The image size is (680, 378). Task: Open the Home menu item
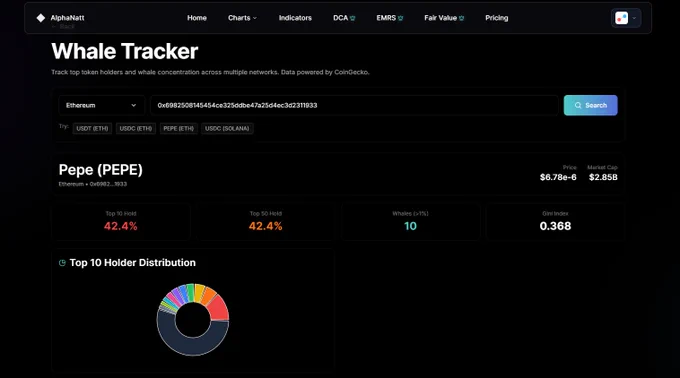pyautogui.click(x=197, y=18)
